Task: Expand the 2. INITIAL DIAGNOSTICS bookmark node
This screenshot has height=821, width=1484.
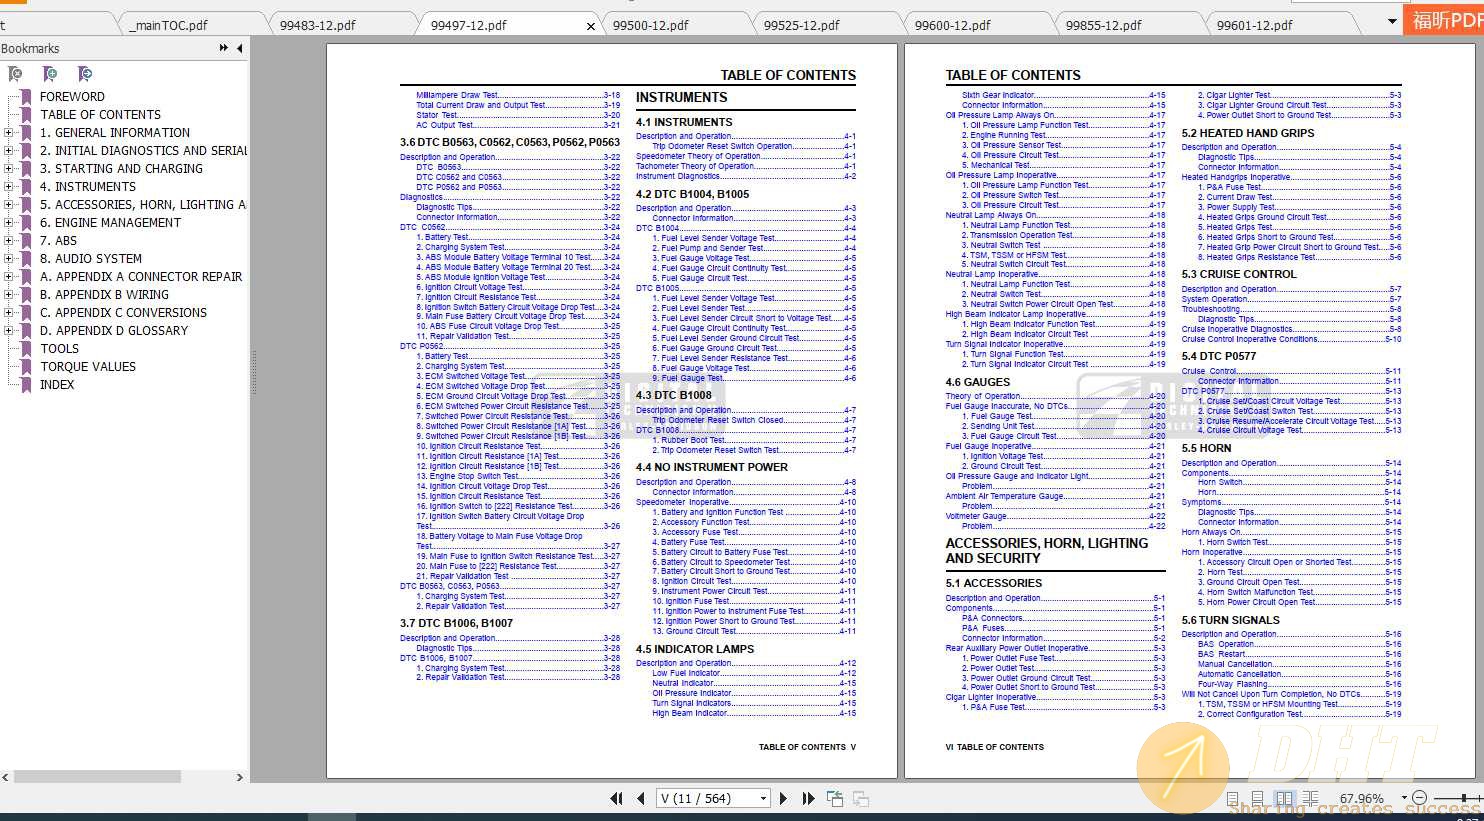Action: click(8, 151)
